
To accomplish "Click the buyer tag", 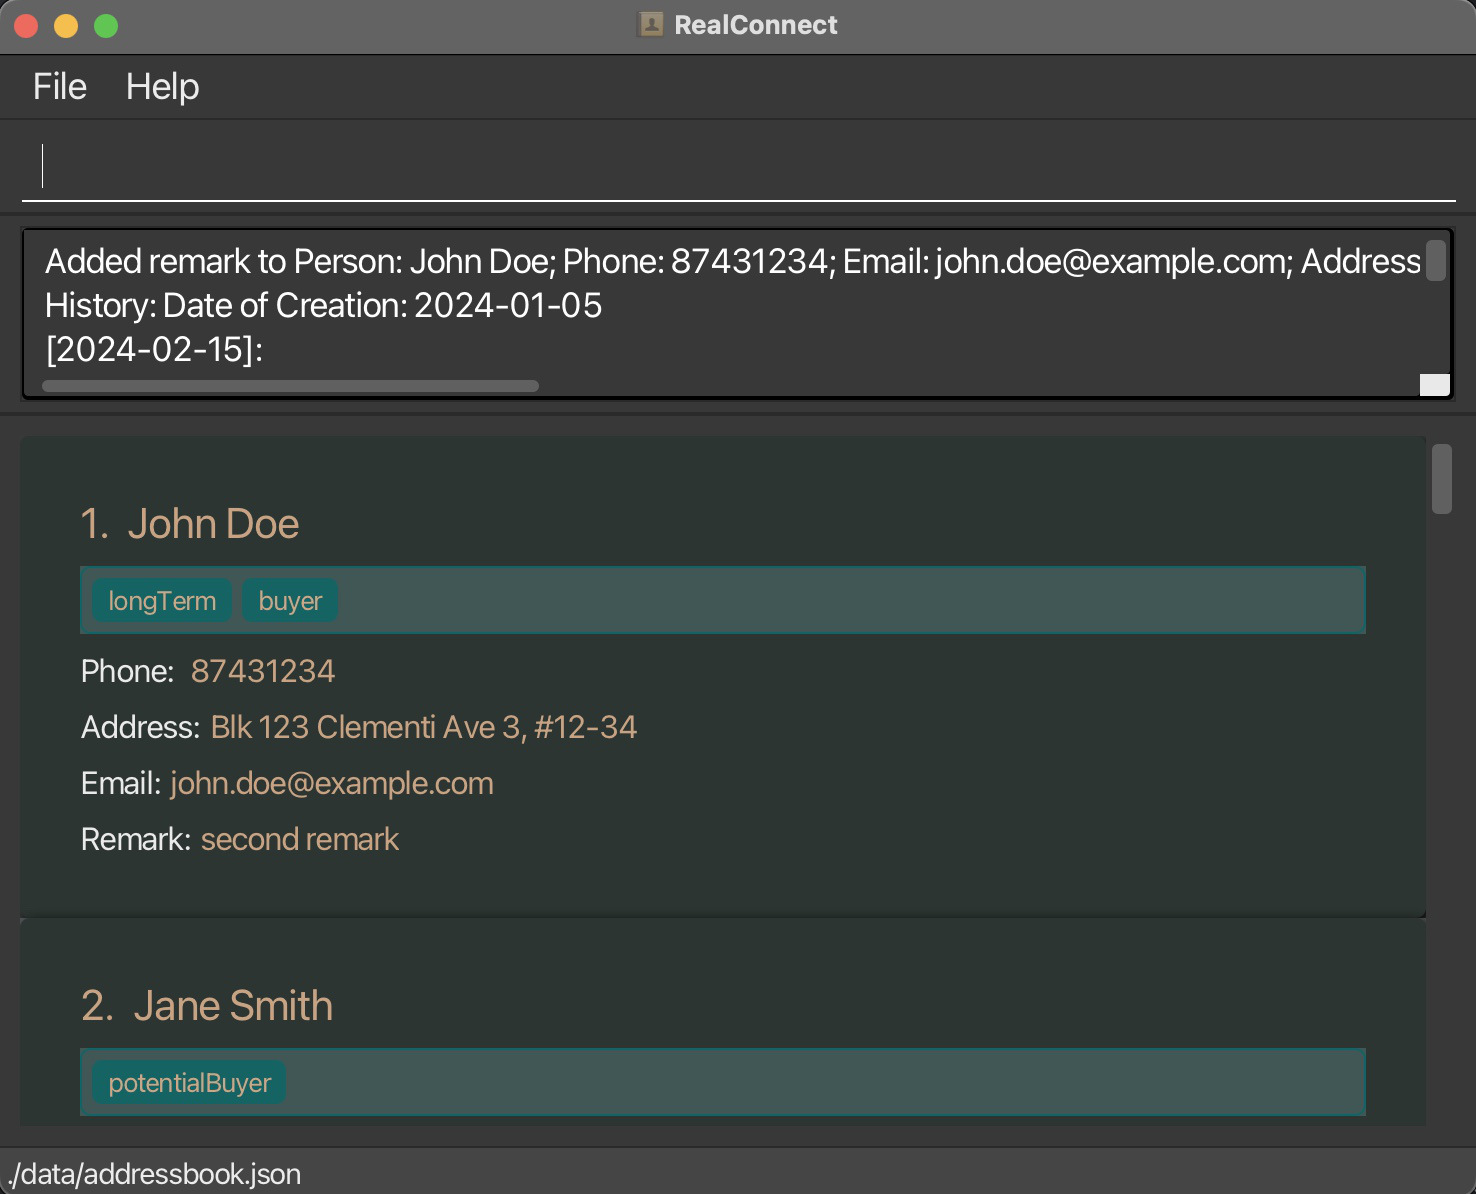I will tap(290, 601).
